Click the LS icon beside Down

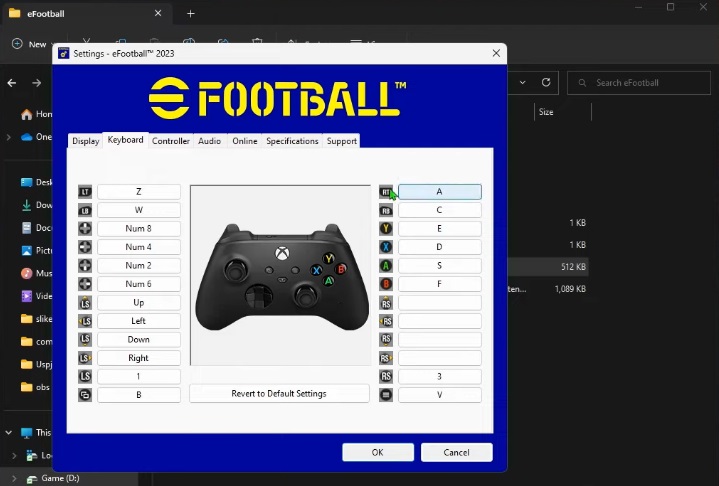85,339
